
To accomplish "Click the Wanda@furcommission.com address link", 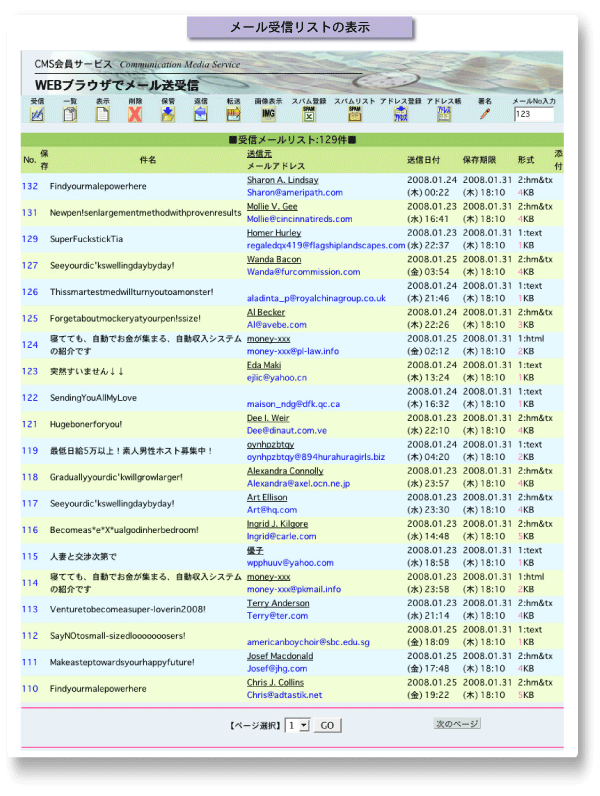I will (304, 272).
